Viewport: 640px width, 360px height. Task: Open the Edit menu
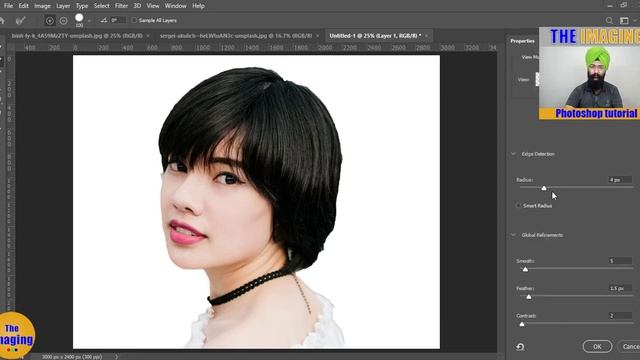[23, 6]
